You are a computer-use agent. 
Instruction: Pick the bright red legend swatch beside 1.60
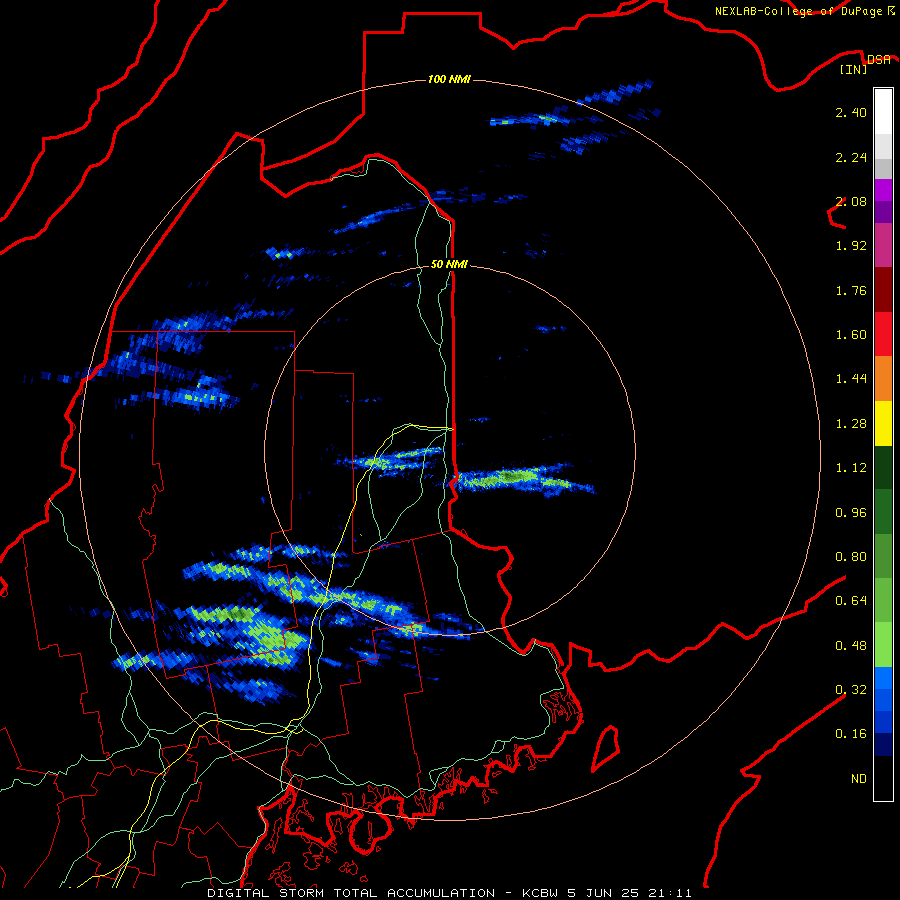click(x=883, y=334)
